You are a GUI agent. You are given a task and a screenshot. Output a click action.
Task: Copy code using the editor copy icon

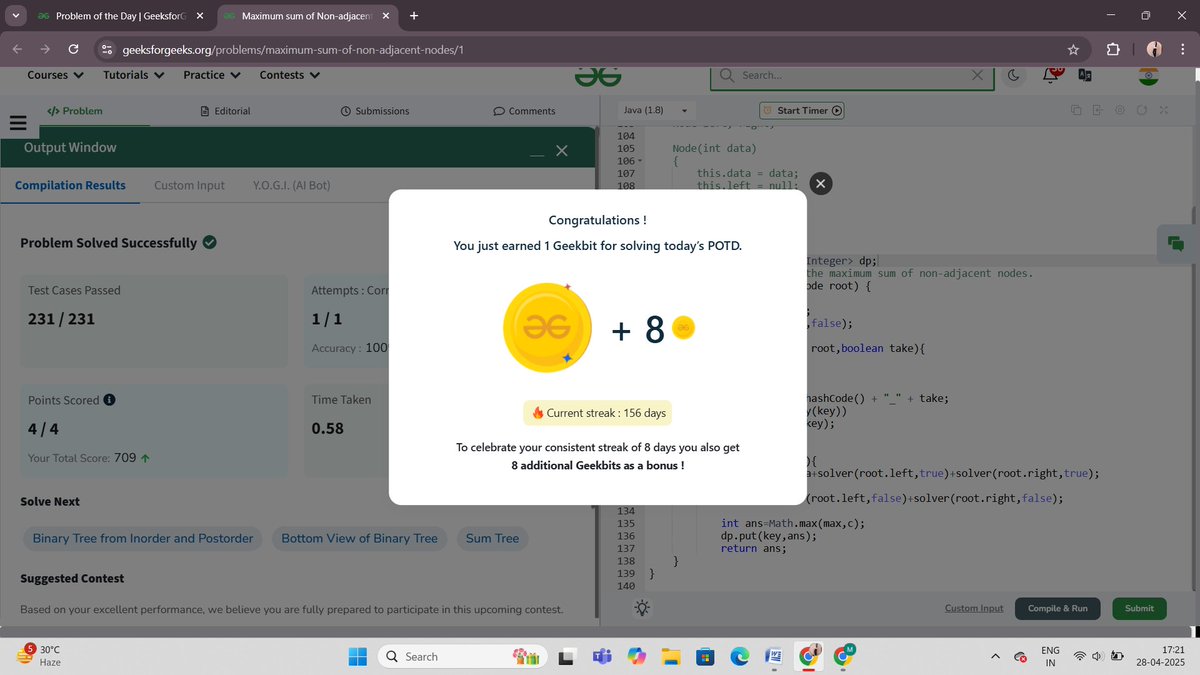[x=1076, y=110]
